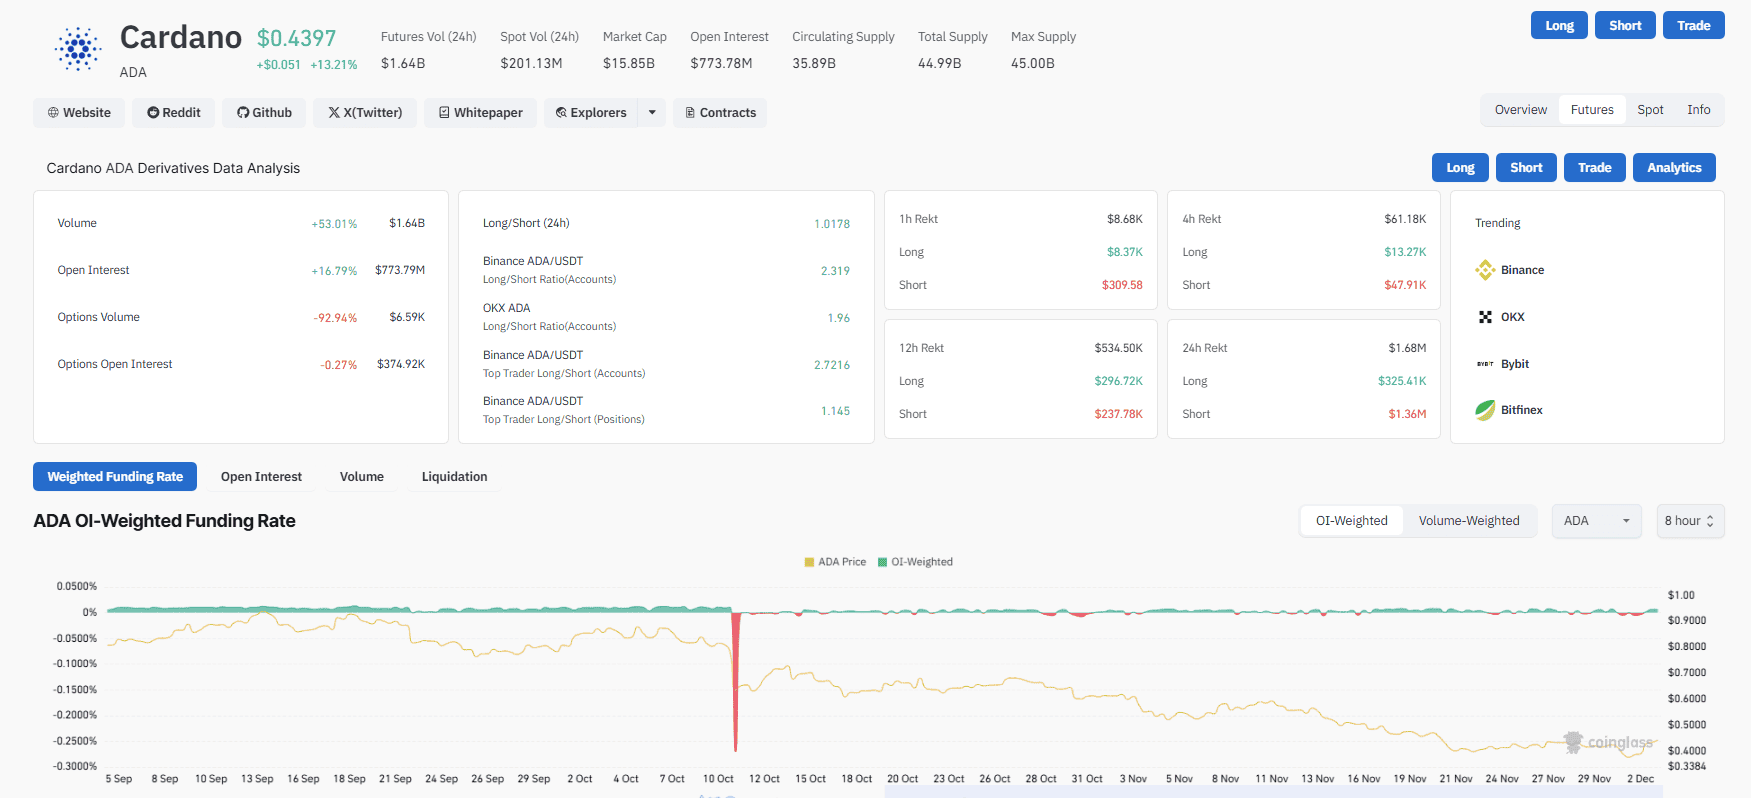Viewport: 1751px width, 798px height.
Task: Click the chart range slider bar
Action: [1272, 792]
